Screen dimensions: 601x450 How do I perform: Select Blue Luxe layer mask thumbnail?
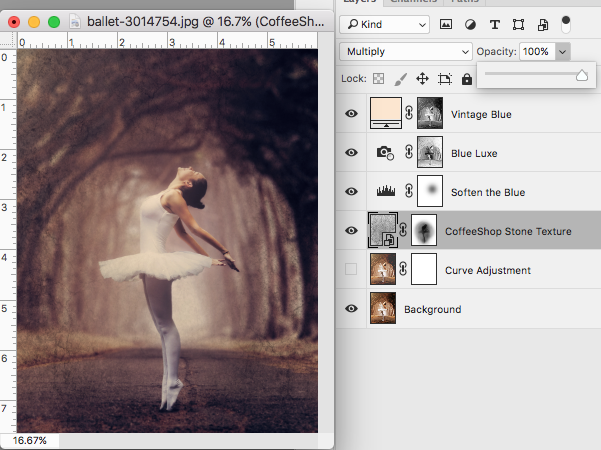coord(430,152)
